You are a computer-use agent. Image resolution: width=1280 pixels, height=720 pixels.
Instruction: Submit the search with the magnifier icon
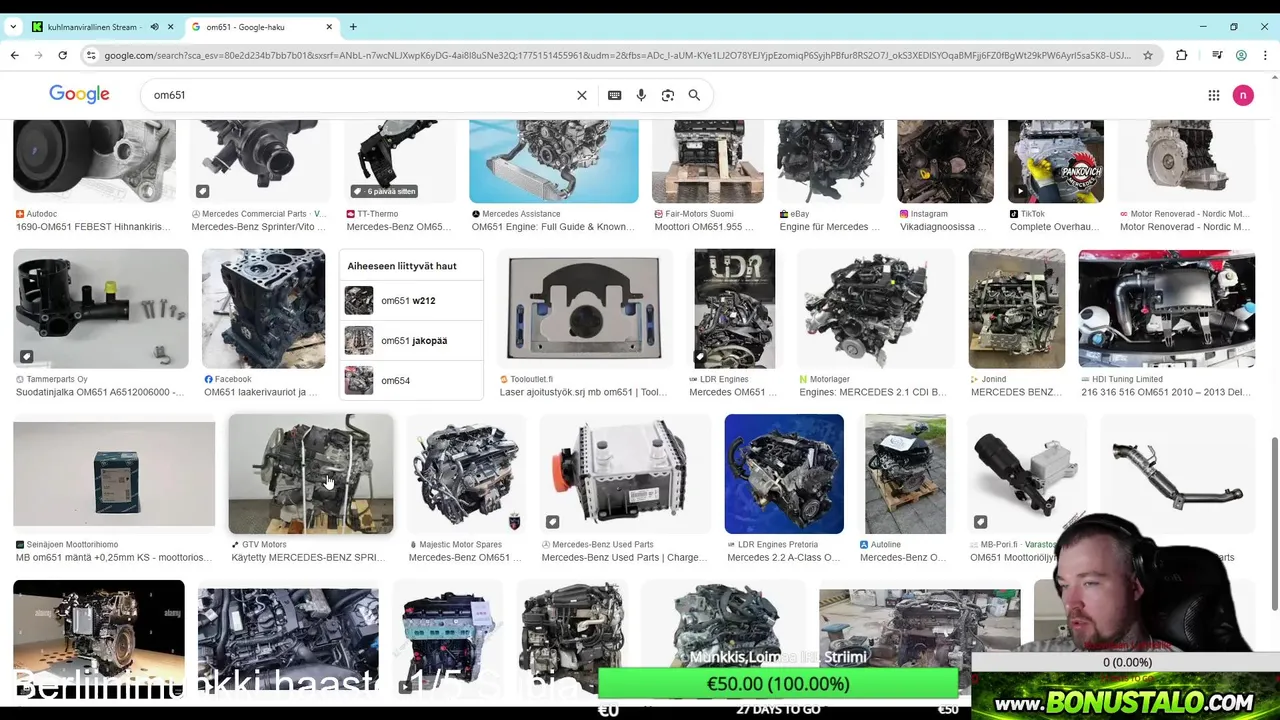(694, 95)
